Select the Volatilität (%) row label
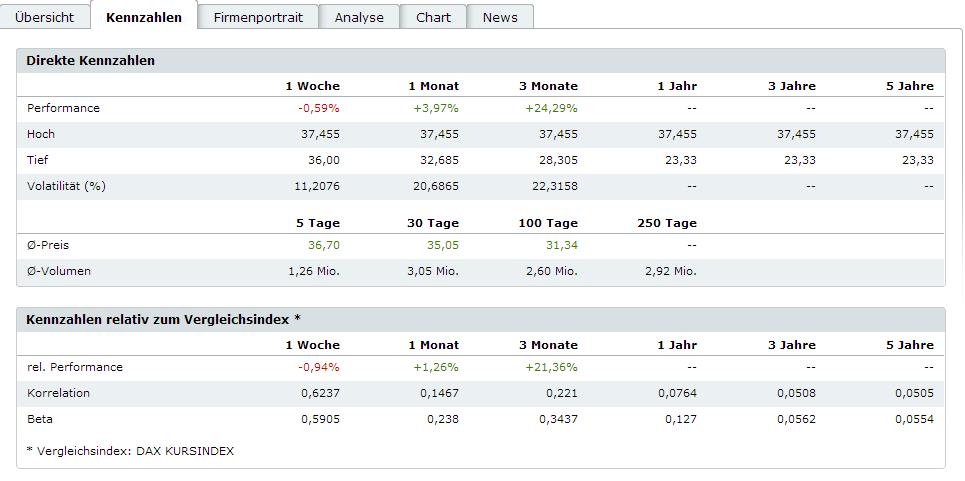This screenshot has width=965, height=481. tap(66, 186)
